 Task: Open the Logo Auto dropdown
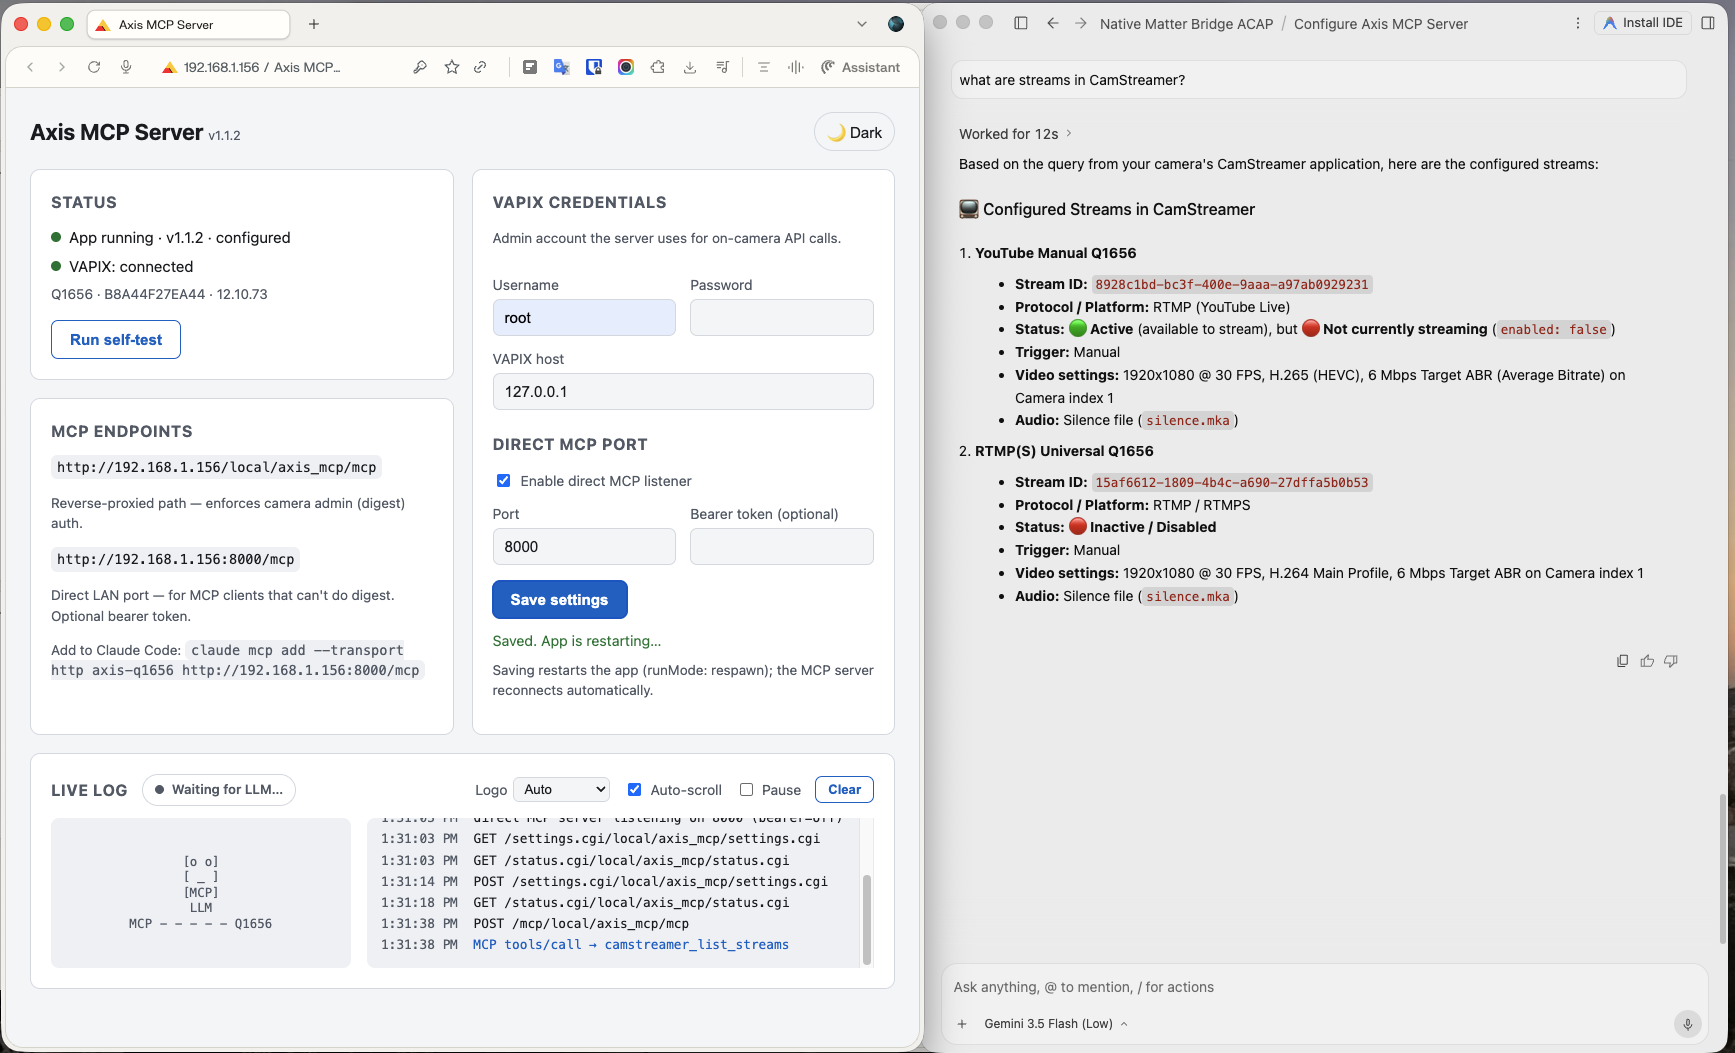(x=561, y=790)
